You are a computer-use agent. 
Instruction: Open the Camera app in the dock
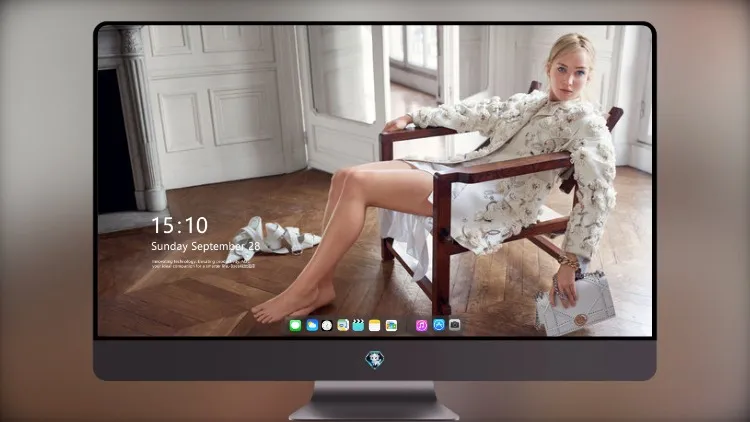[x=455, y=325]
